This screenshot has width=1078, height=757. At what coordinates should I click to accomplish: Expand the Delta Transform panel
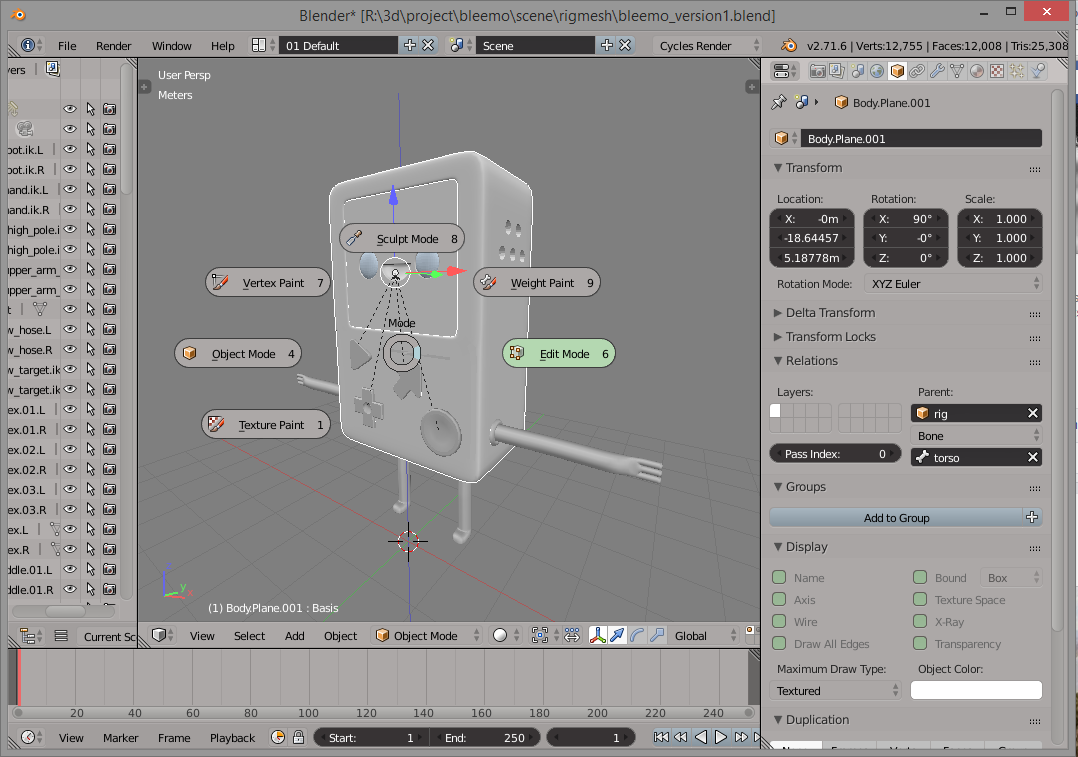[830, 313]
